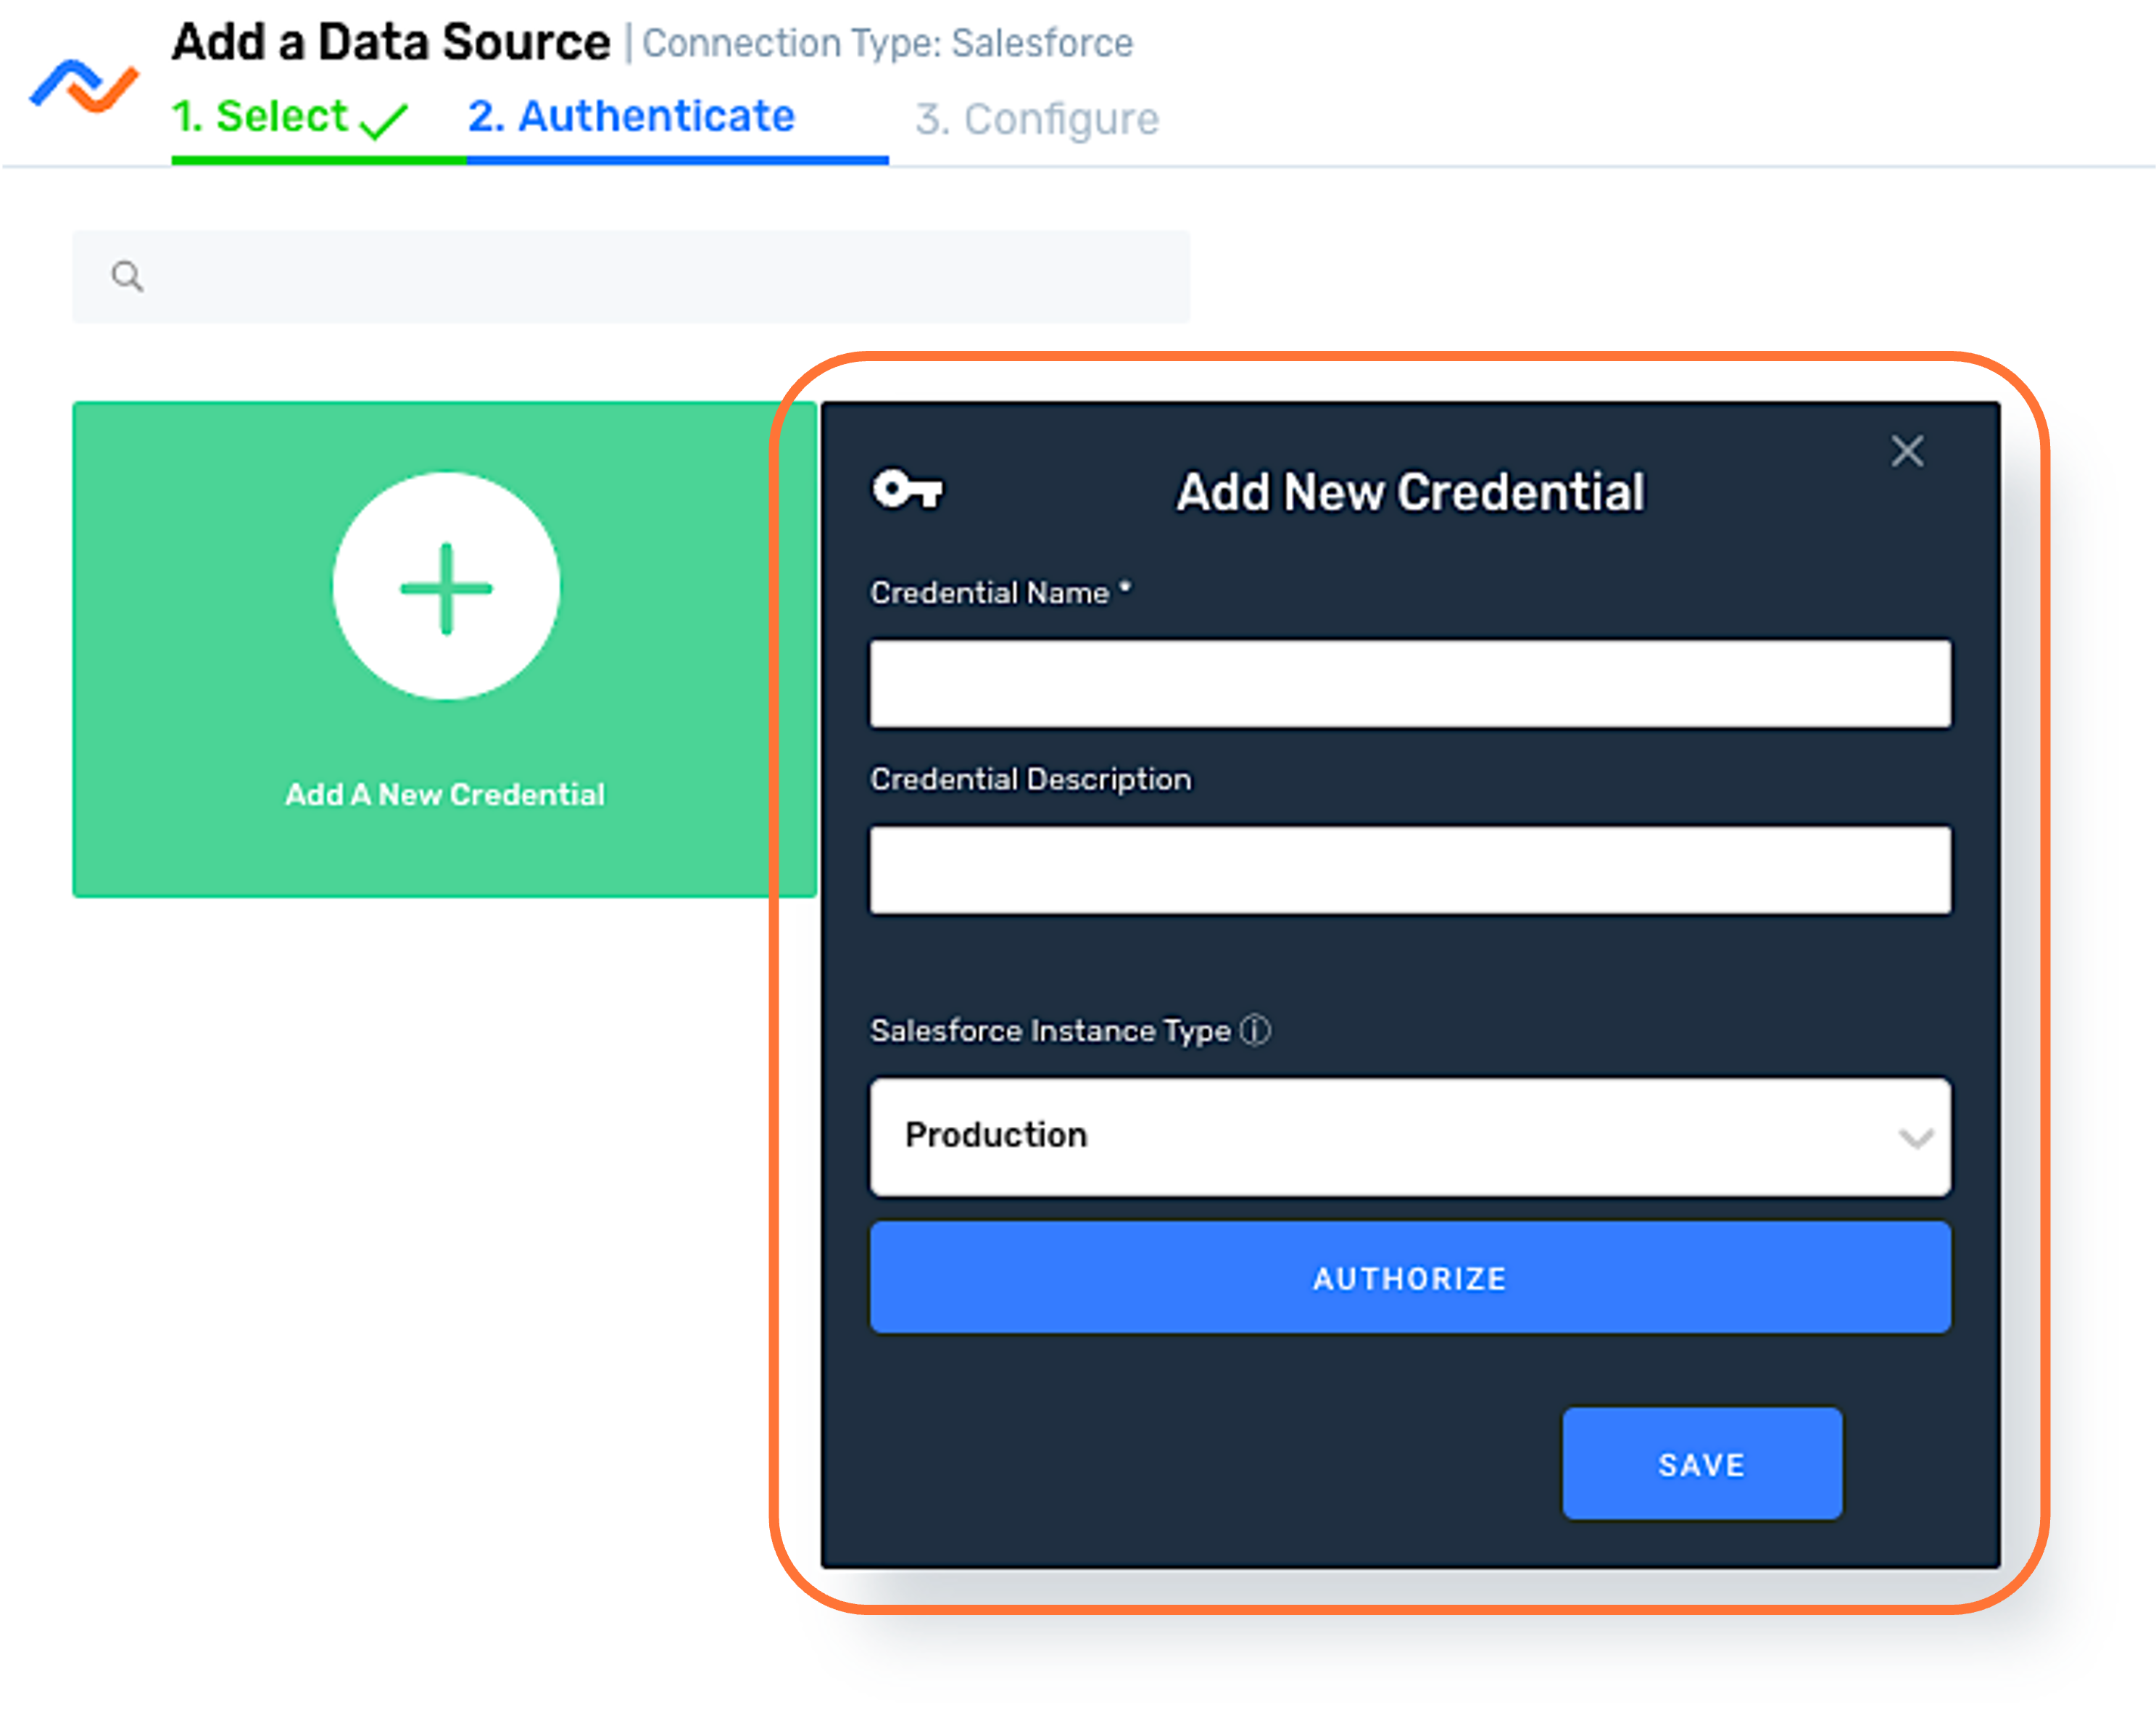Click the AUTHORIZE button
This screenshot has height=1715, width=2156.
[1410, 1277]
